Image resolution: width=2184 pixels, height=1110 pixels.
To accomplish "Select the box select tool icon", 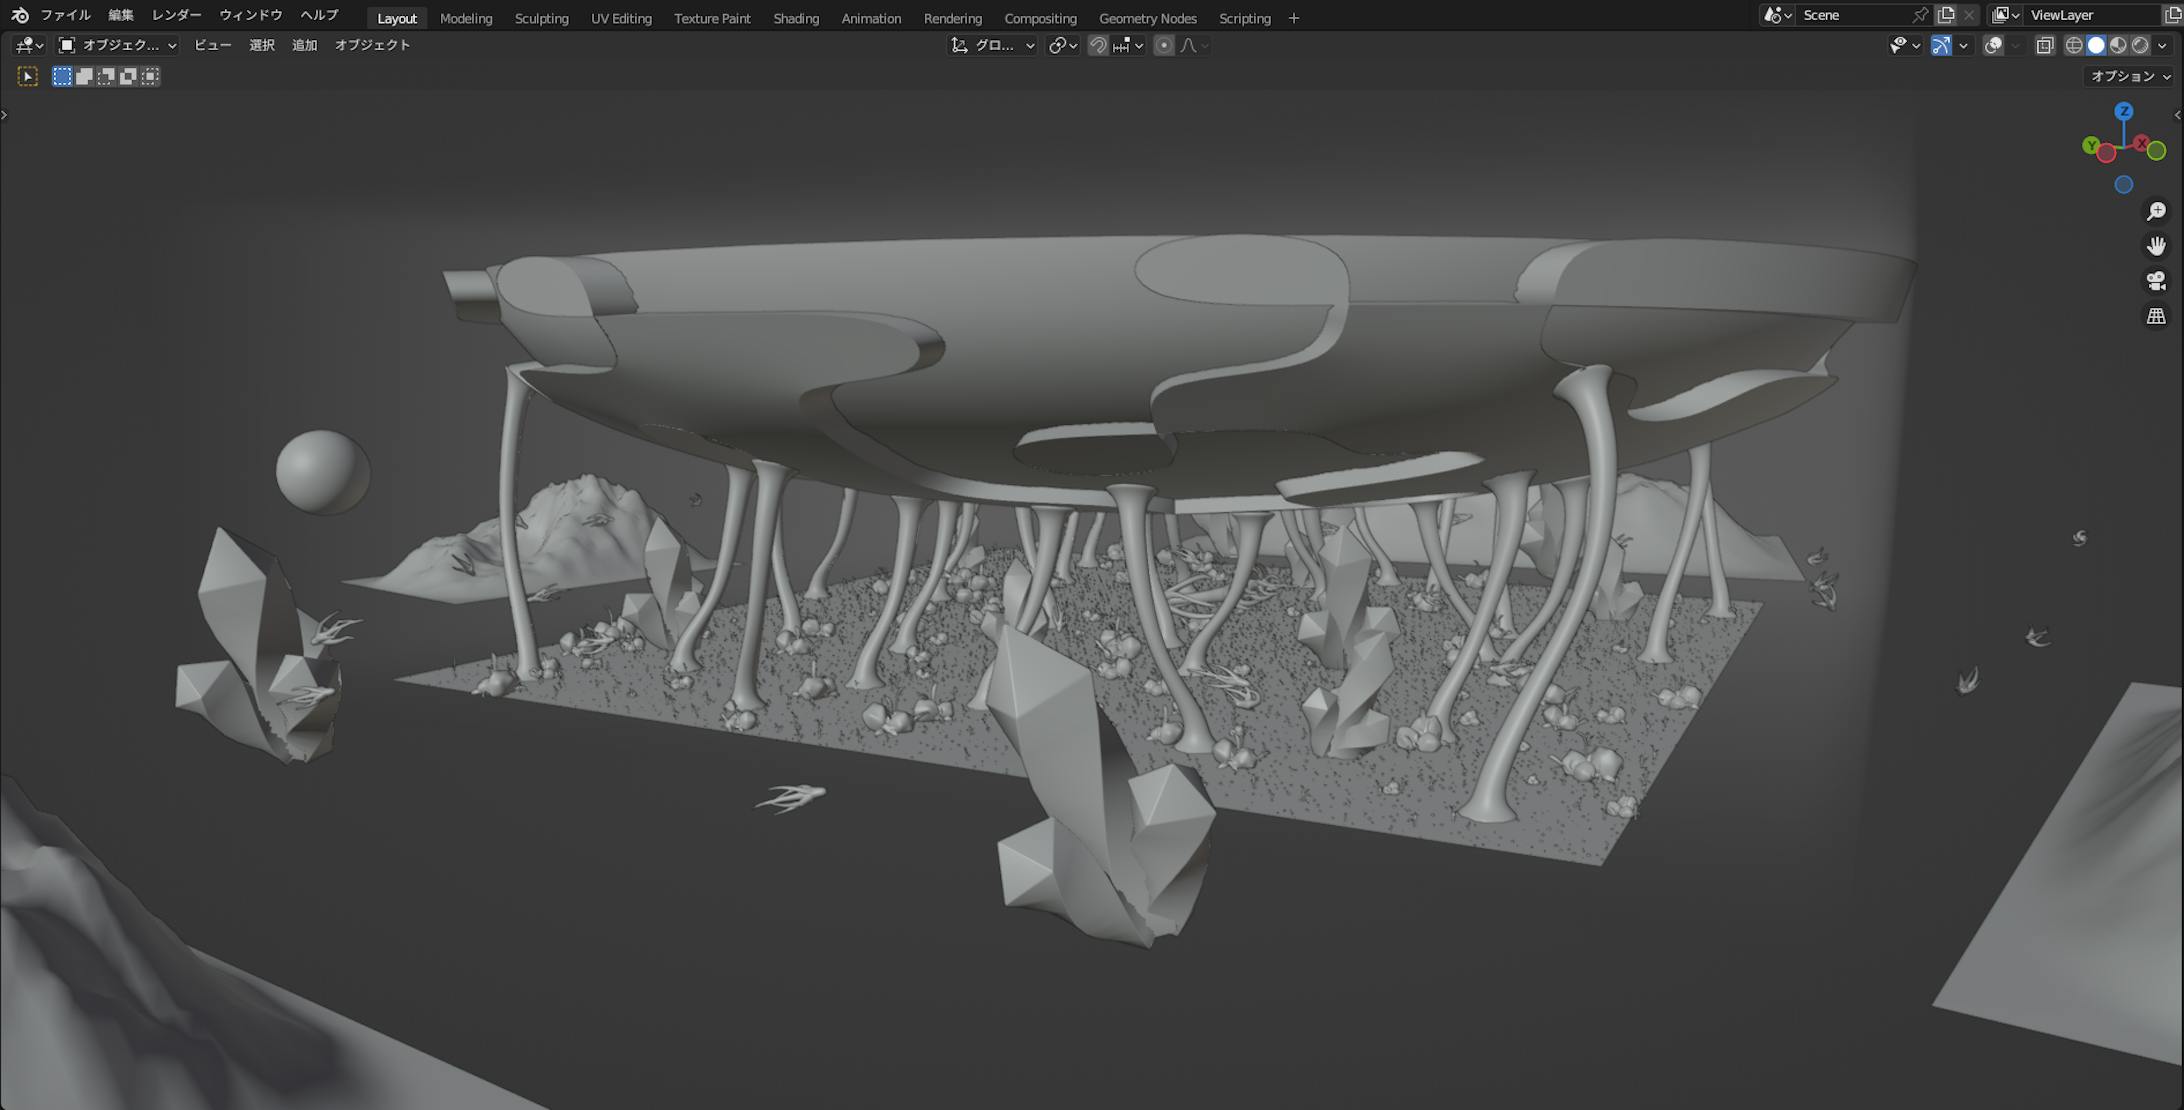I will pyautogui.click(x=28, y=76).
